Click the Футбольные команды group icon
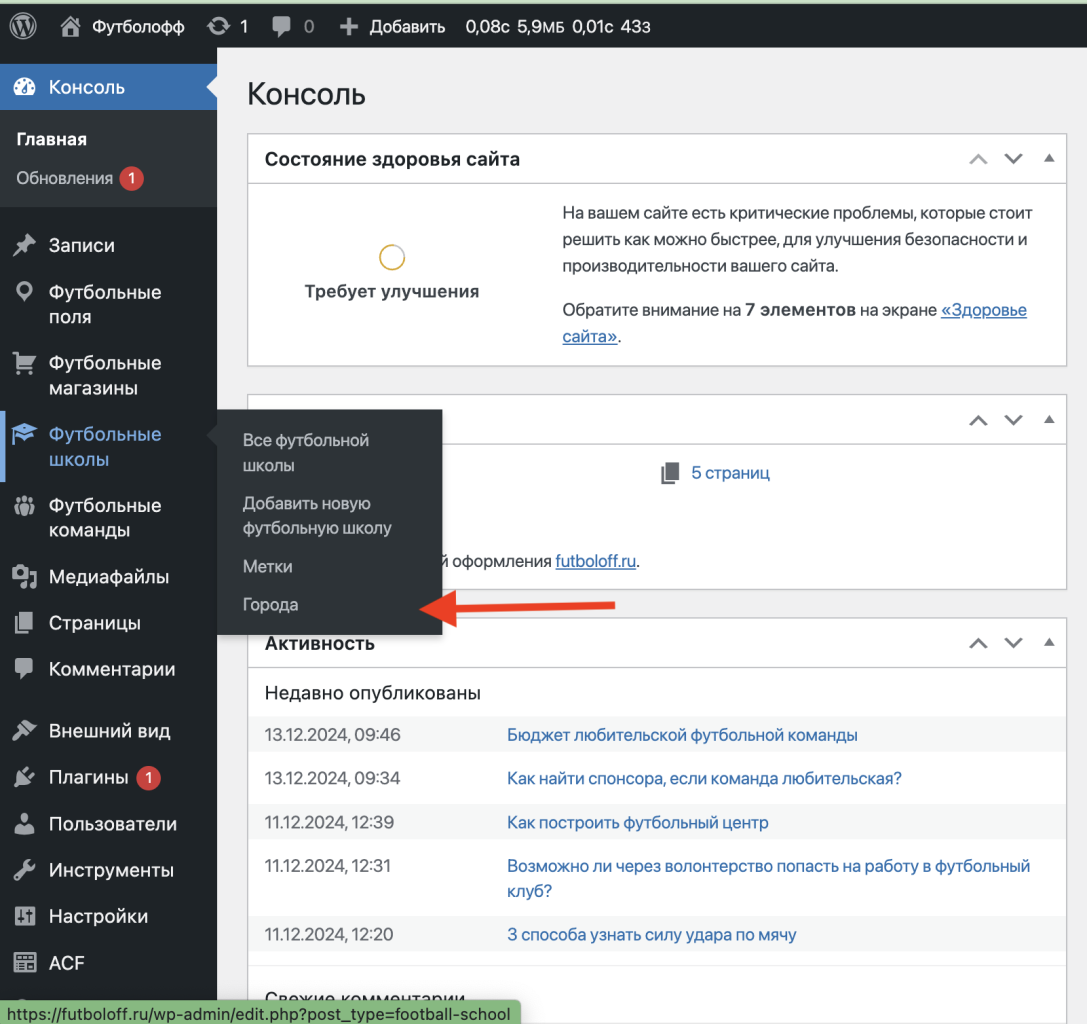 tap(24, 506)
